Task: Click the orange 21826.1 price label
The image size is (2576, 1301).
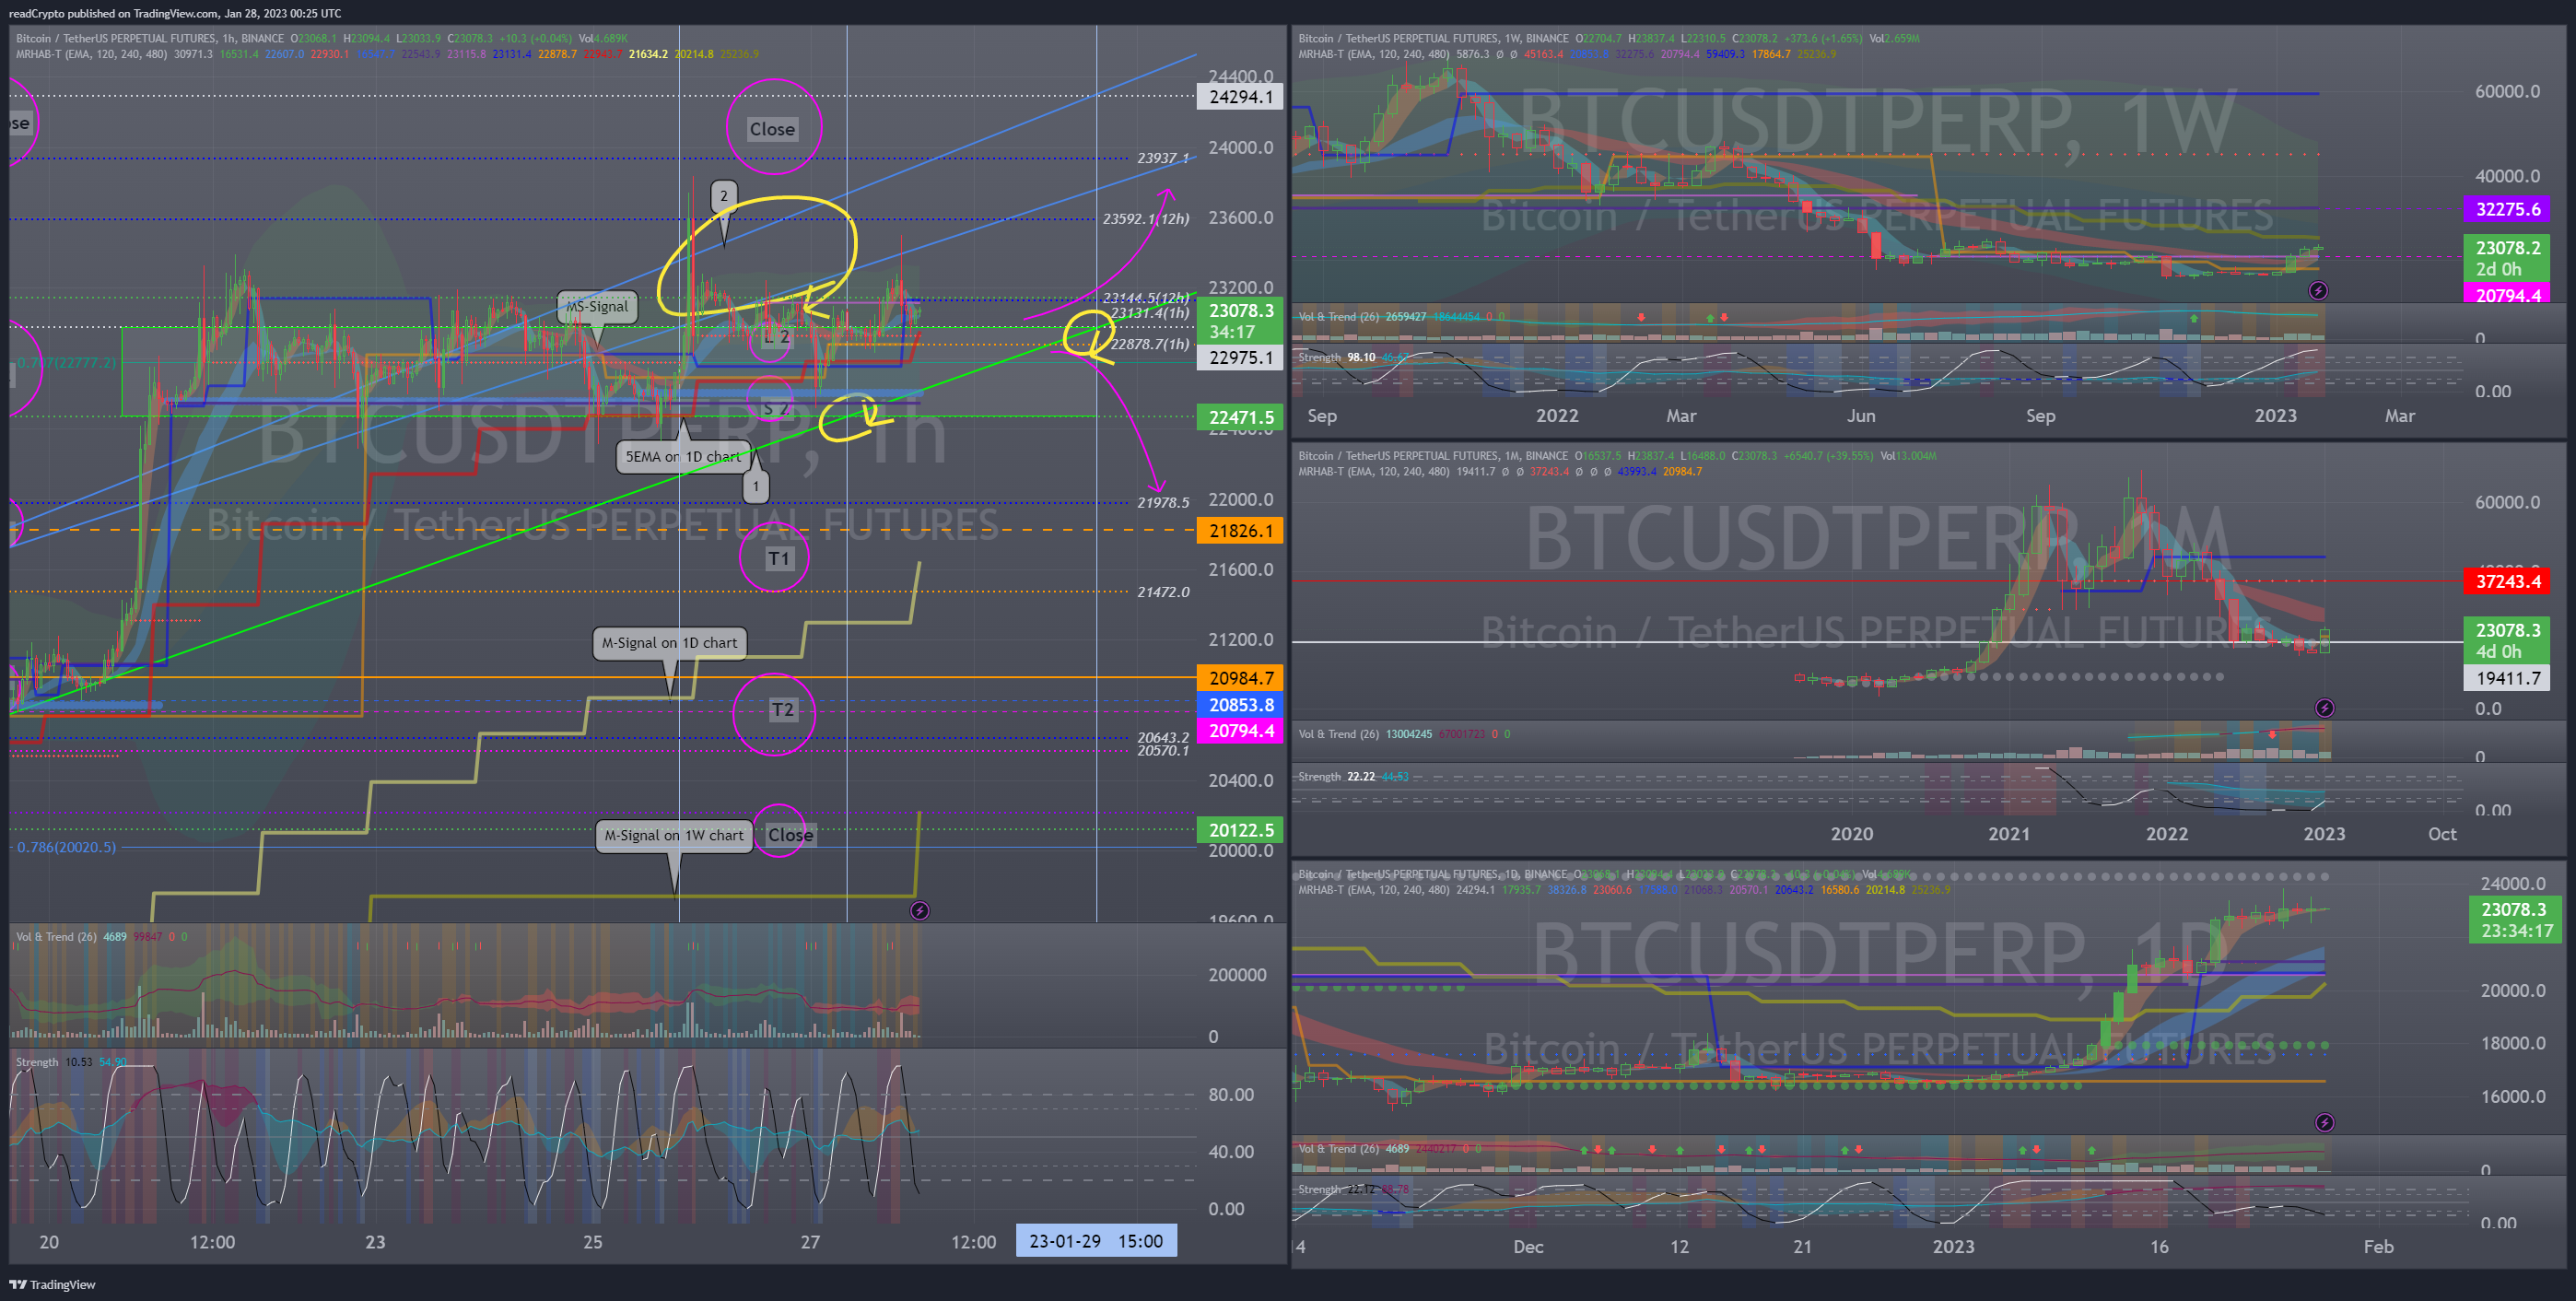Action: click(1240, 530)
